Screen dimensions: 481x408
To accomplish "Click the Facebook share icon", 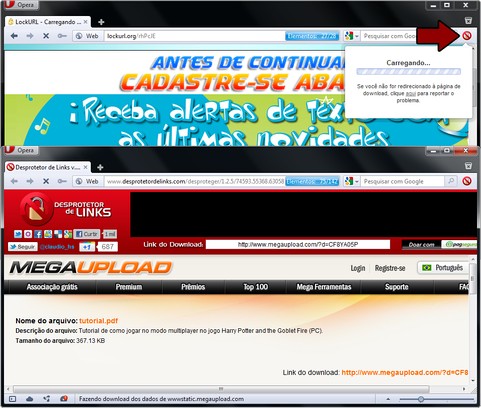I will [38, 234].
